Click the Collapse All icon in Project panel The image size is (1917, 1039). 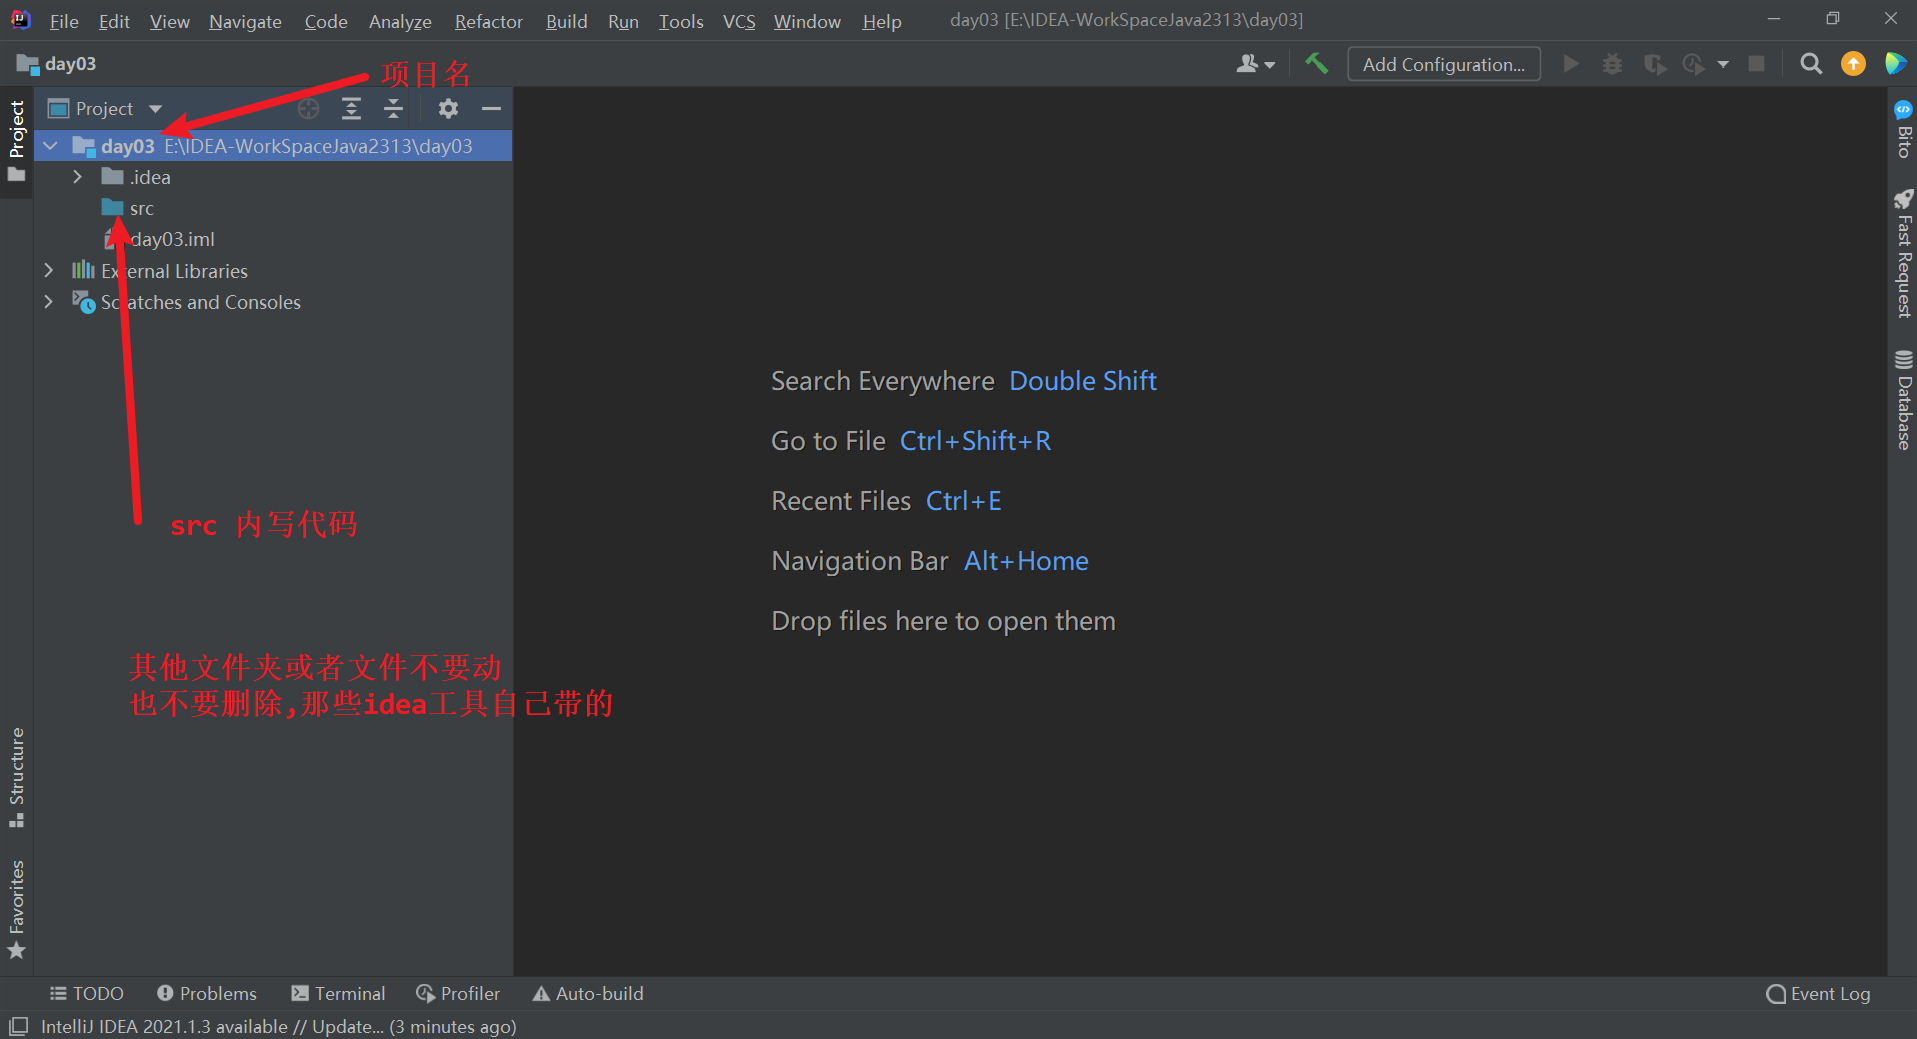click(393, 108)
